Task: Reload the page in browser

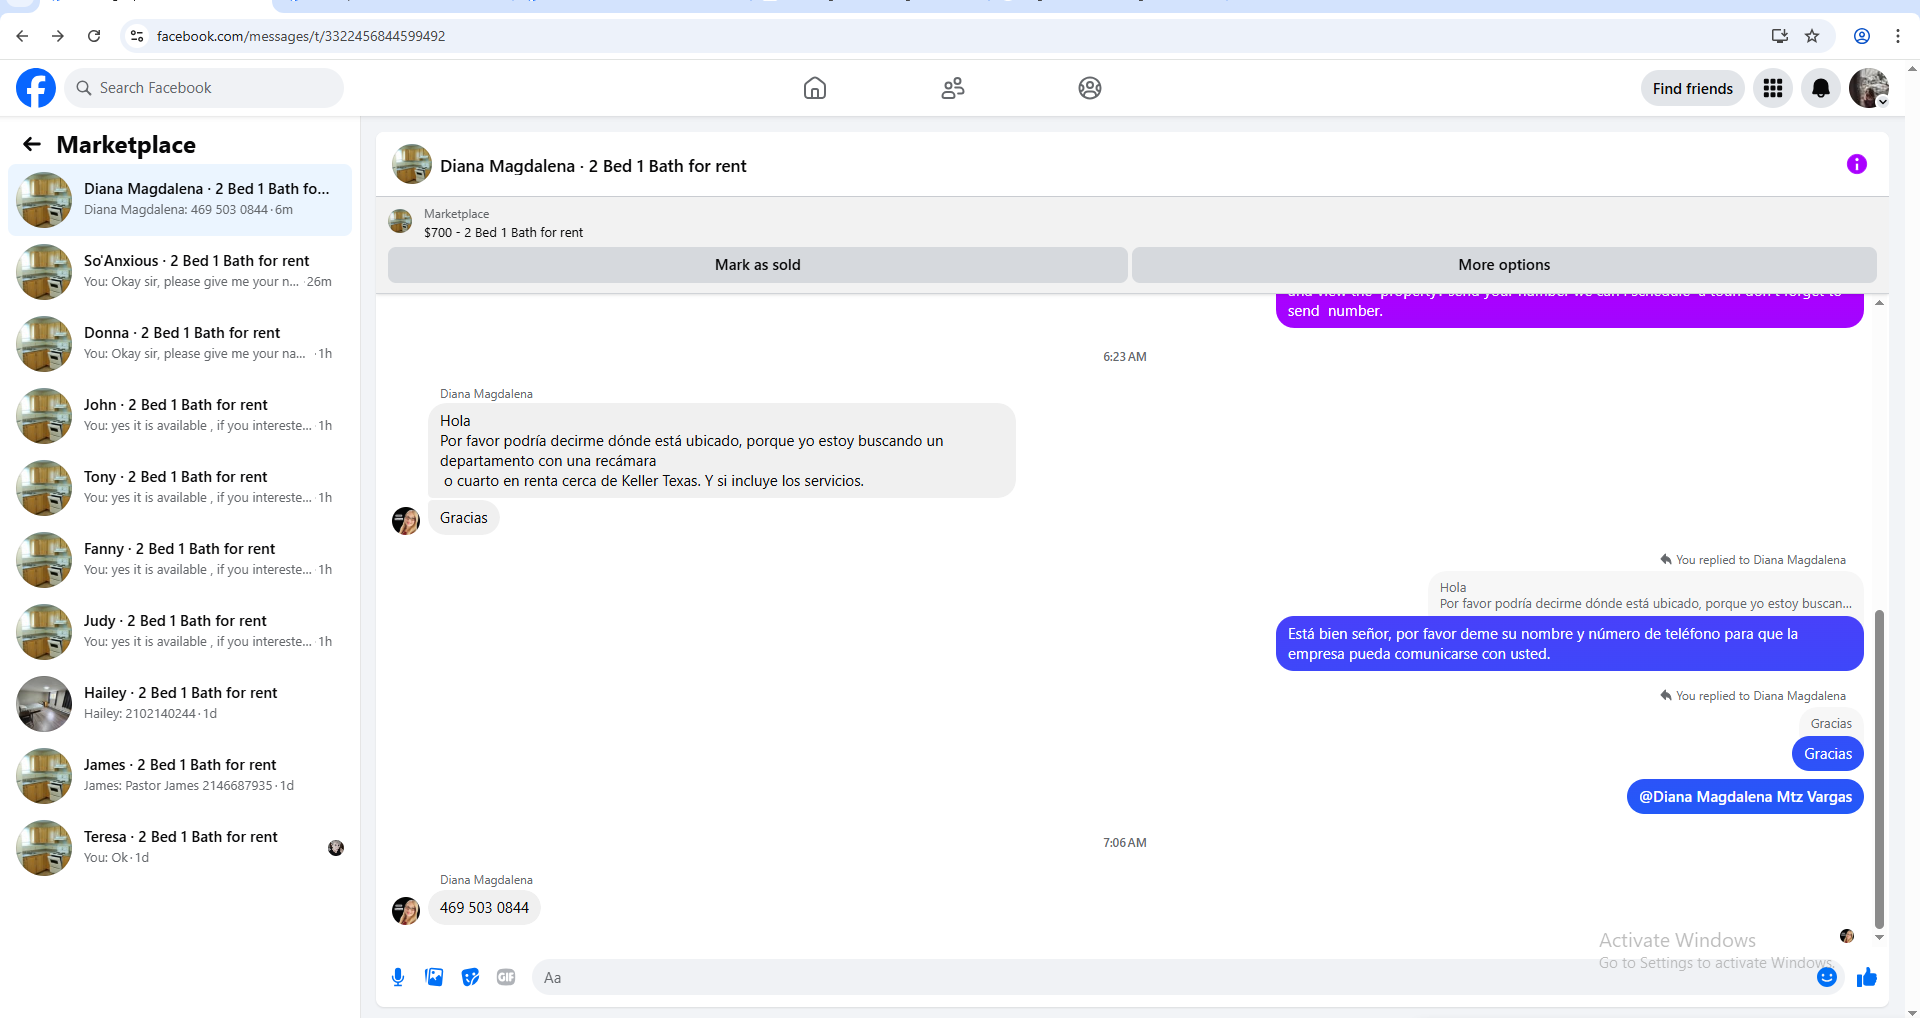Action: tap(94, 36)
